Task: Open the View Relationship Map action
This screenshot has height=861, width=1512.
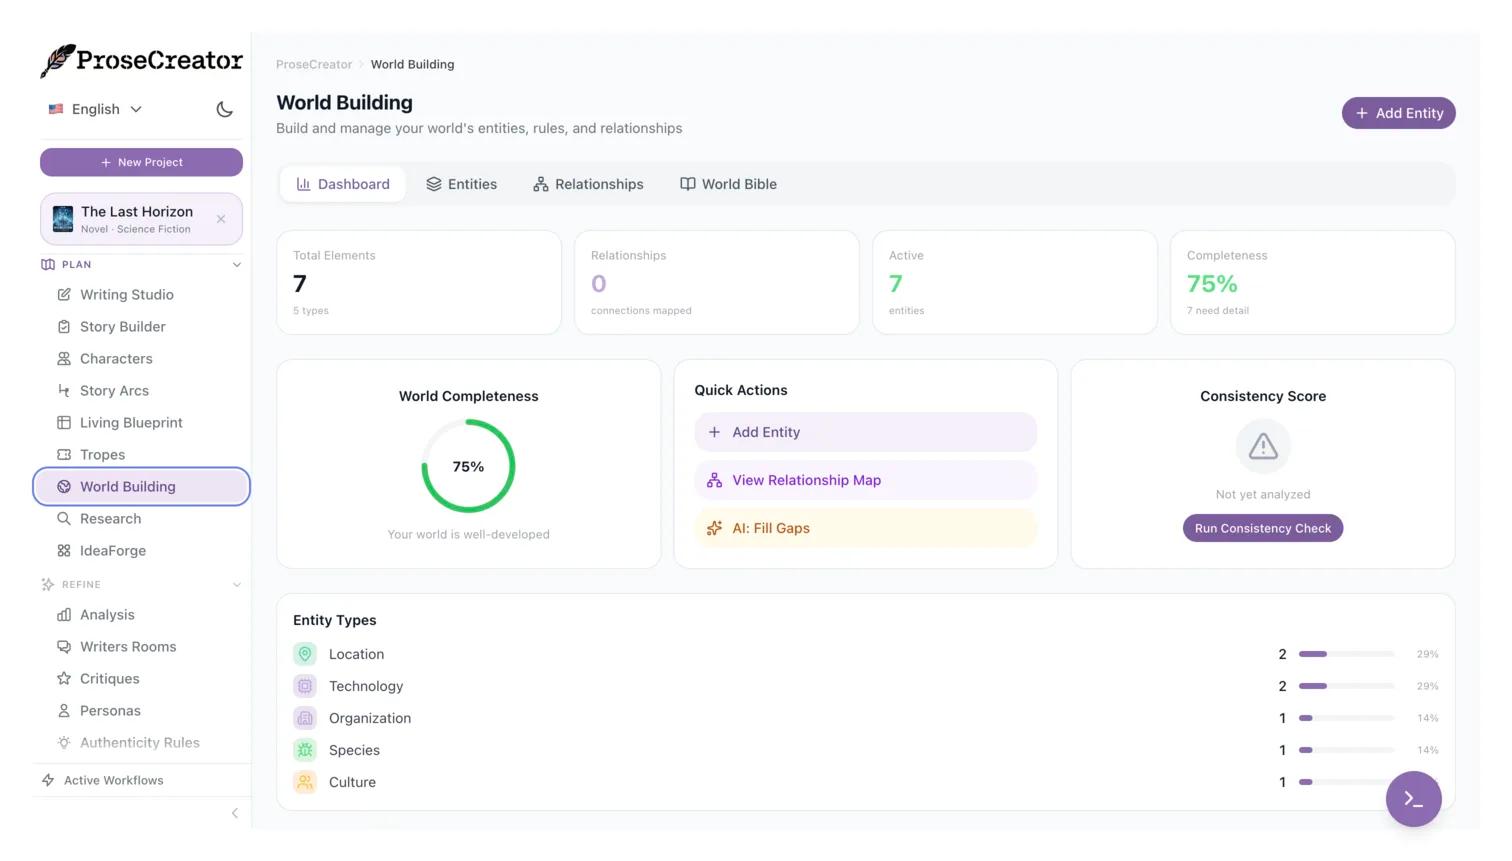Action: coord(806,480)
